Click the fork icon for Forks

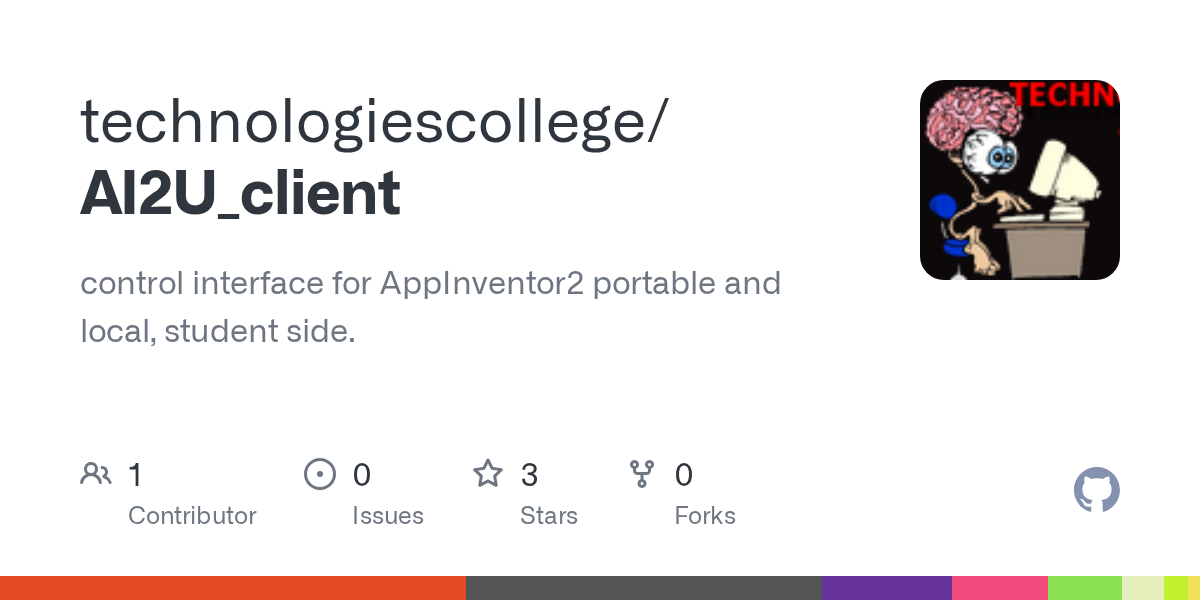pos(642,474)
